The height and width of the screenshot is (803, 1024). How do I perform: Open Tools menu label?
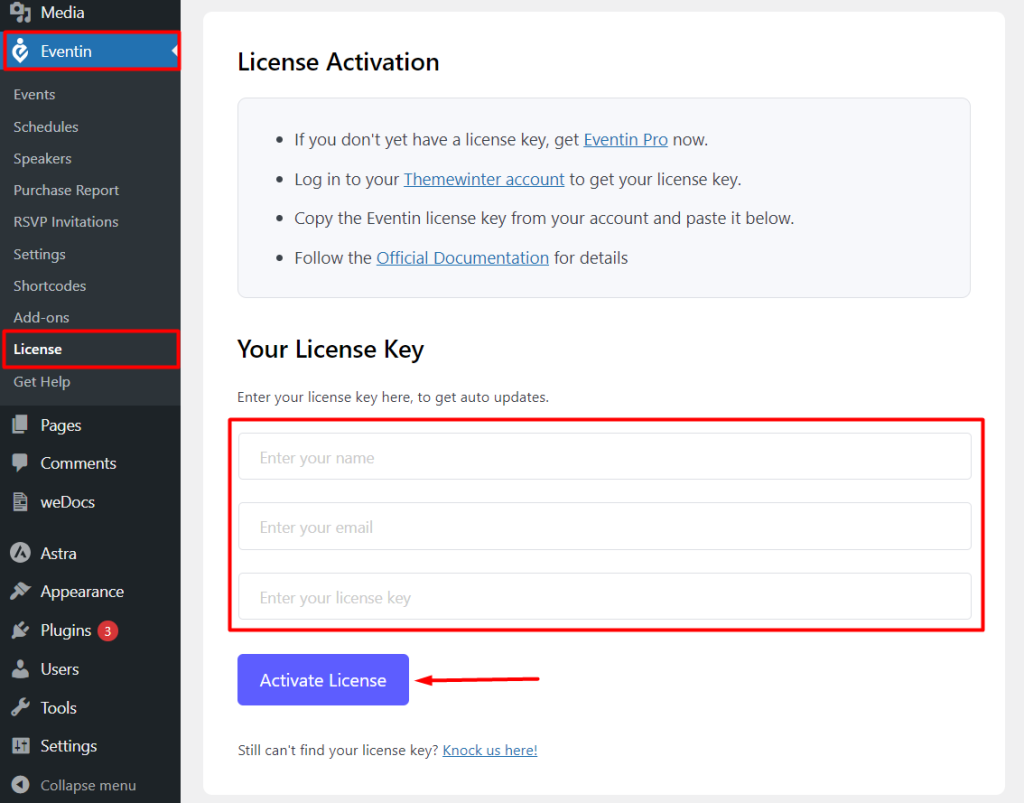click(58, 707)
